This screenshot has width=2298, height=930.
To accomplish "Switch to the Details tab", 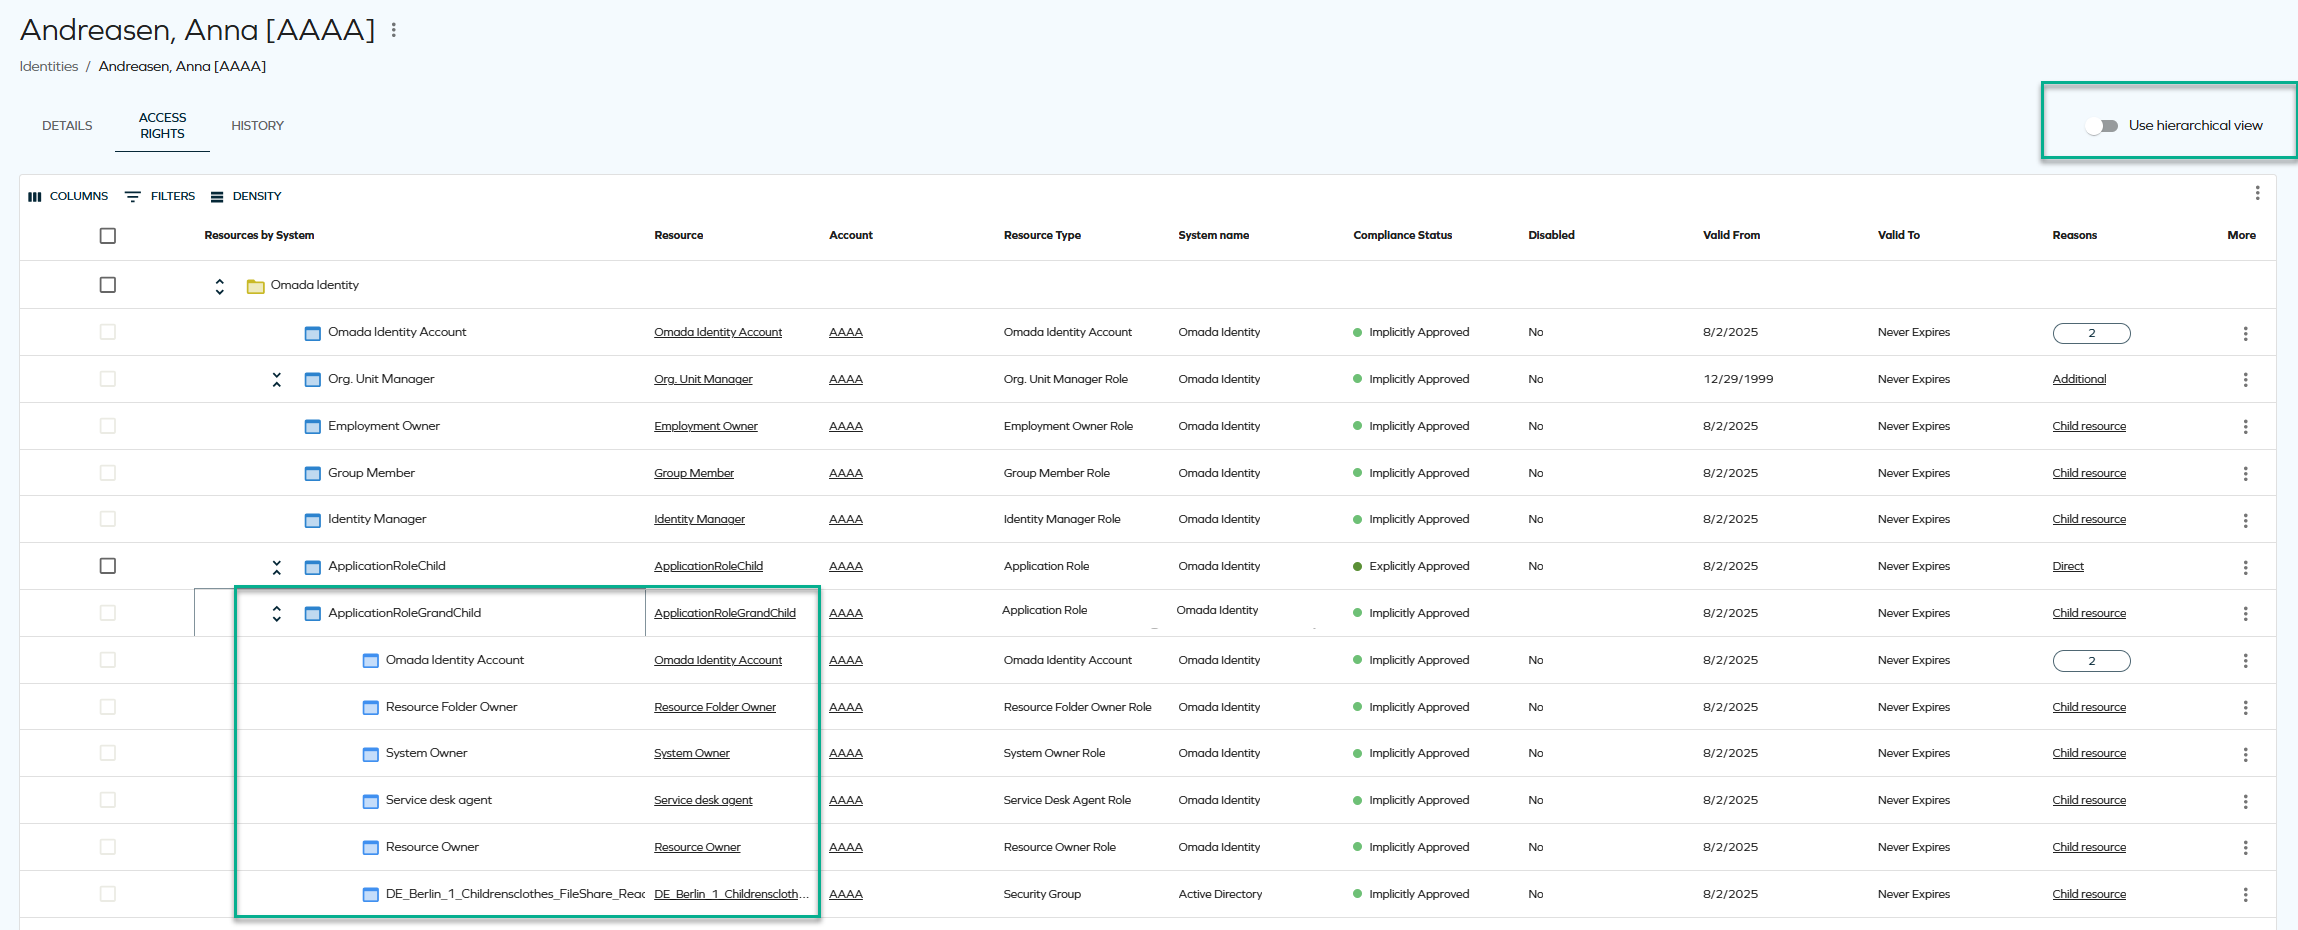I will pos(67,126).
